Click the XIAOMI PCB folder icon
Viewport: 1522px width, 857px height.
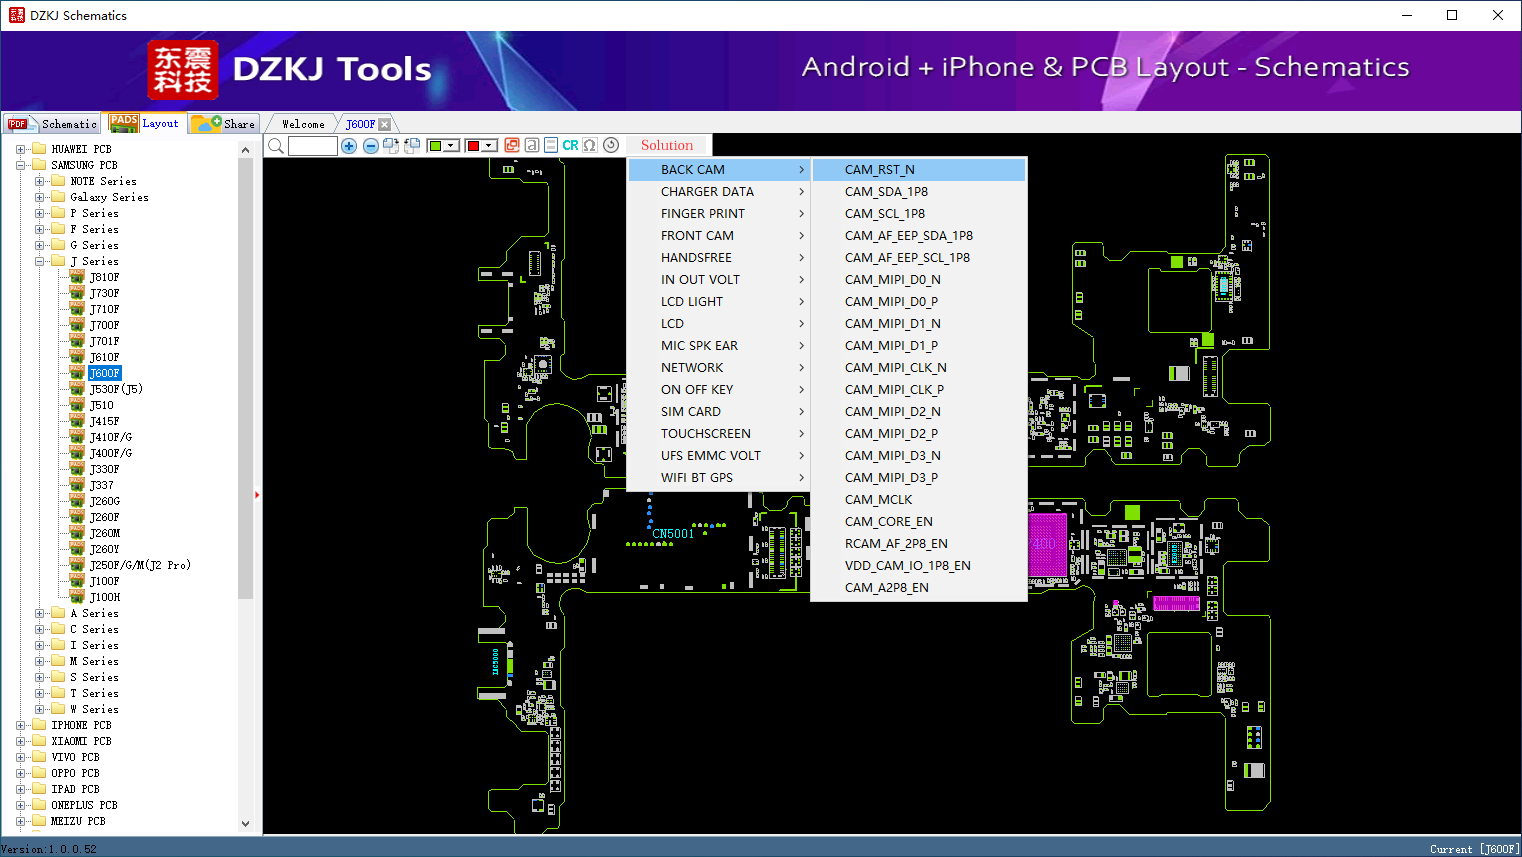click(x=39, y=741)
